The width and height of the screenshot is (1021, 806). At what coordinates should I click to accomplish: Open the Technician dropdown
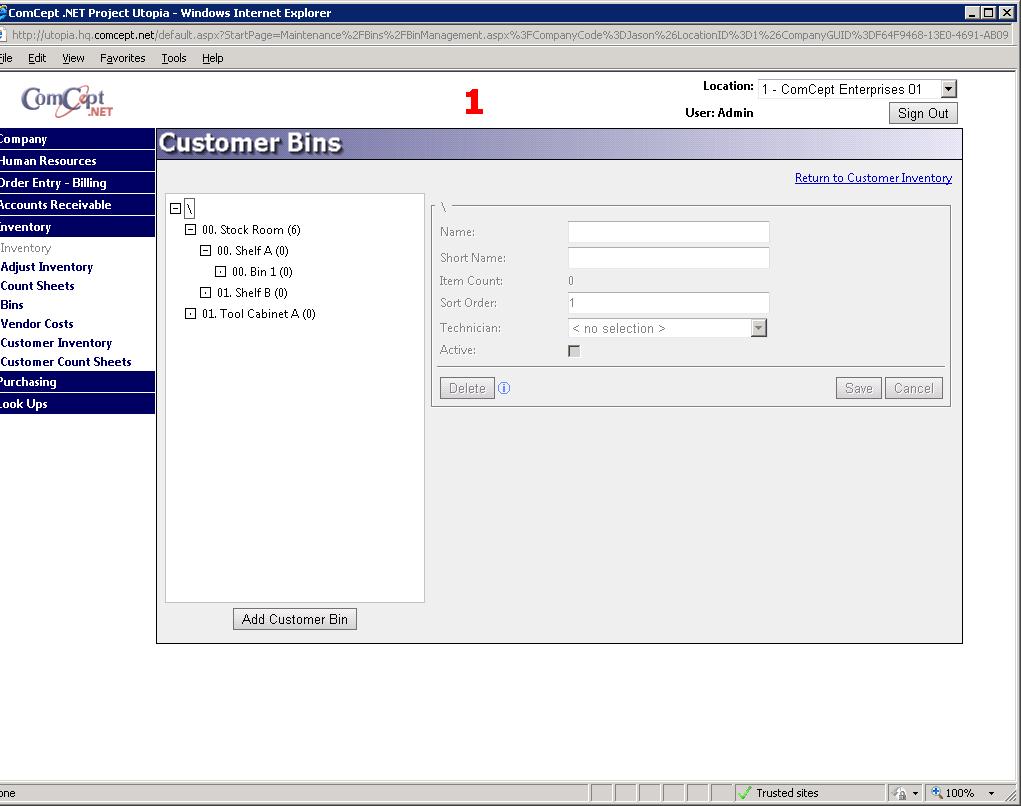click(x=758, y=328)
